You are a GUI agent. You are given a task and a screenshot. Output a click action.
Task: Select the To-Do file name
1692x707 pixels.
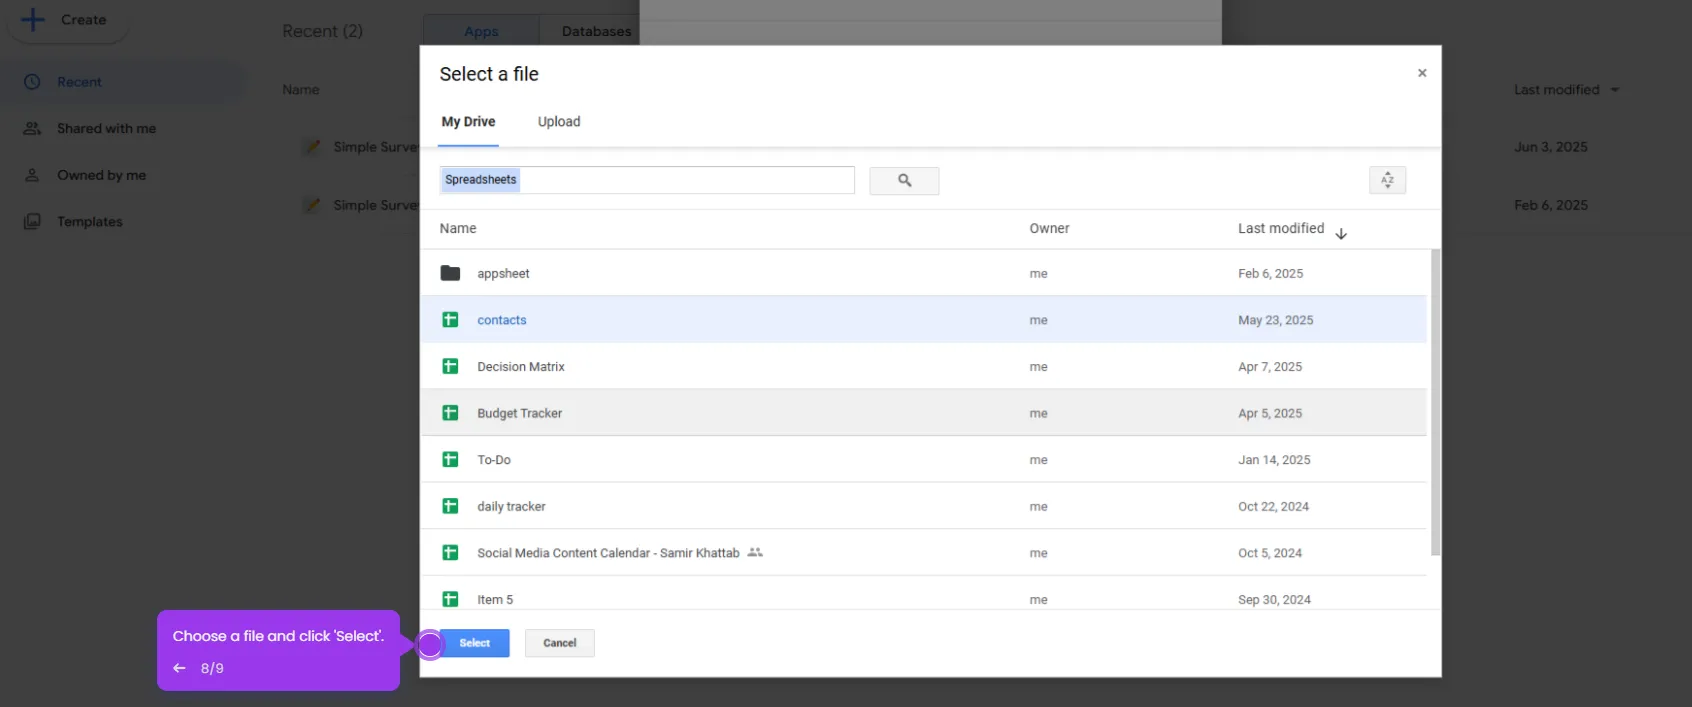(x=494, y=460)
